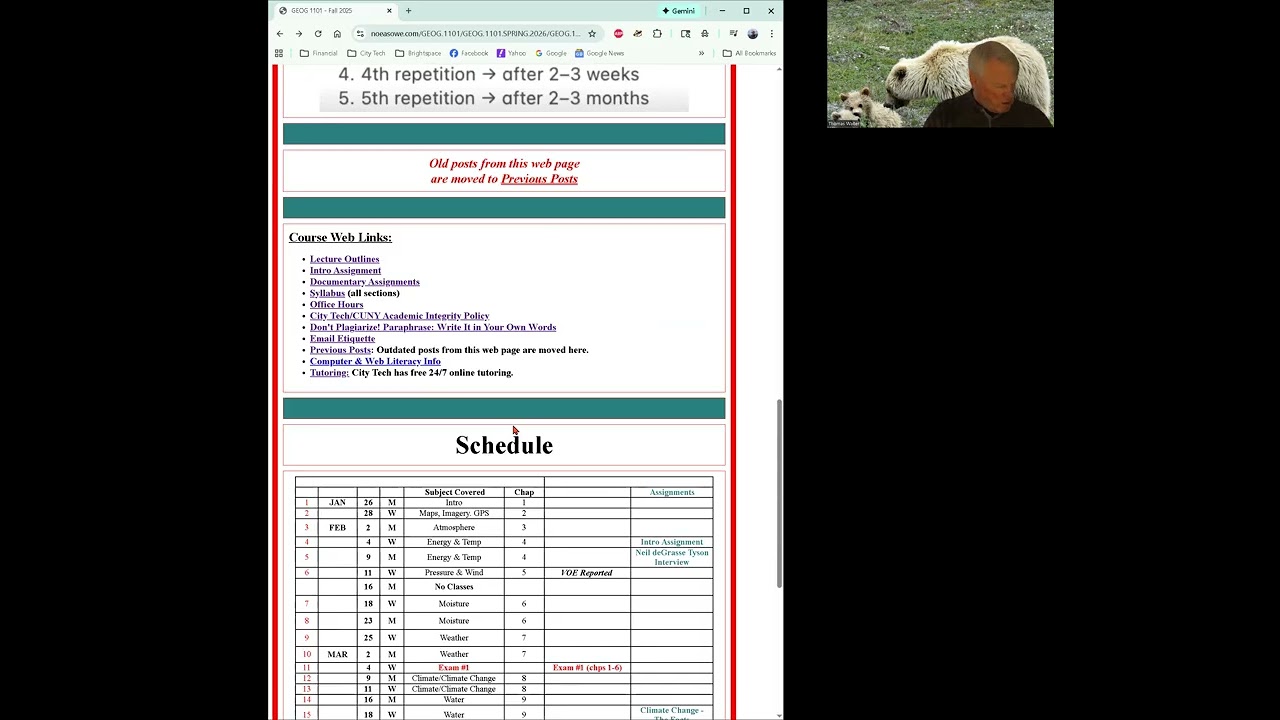
Task: Click the Pressure & Wind subject cell
Action: tap(454, 573)
